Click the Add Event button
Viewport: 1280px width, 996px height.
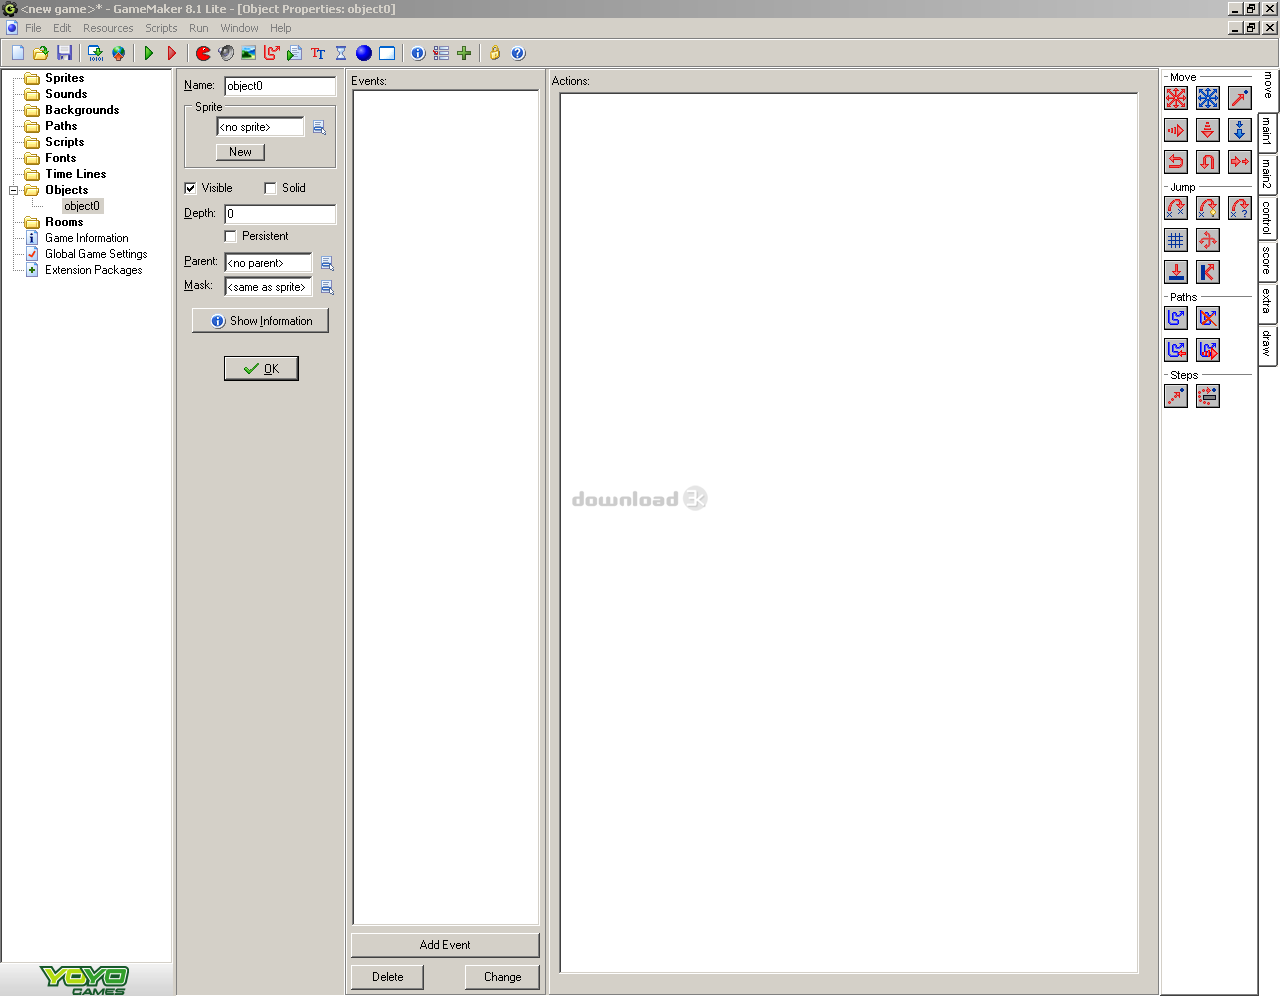[445, 945]
